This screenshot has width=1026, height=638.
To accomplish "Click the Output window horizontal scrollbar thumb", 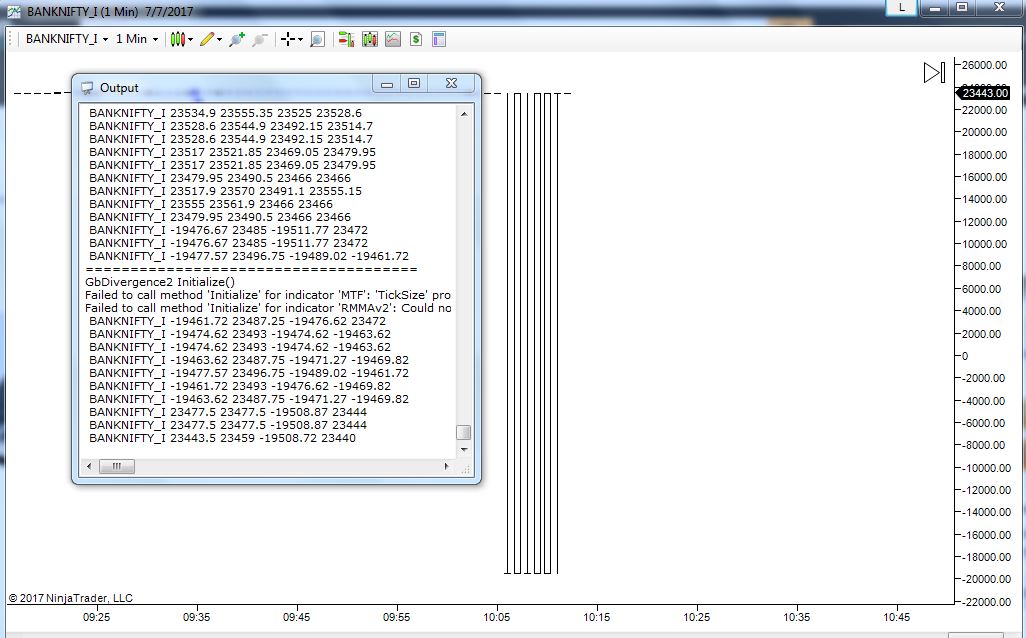I will coord(116,467).
